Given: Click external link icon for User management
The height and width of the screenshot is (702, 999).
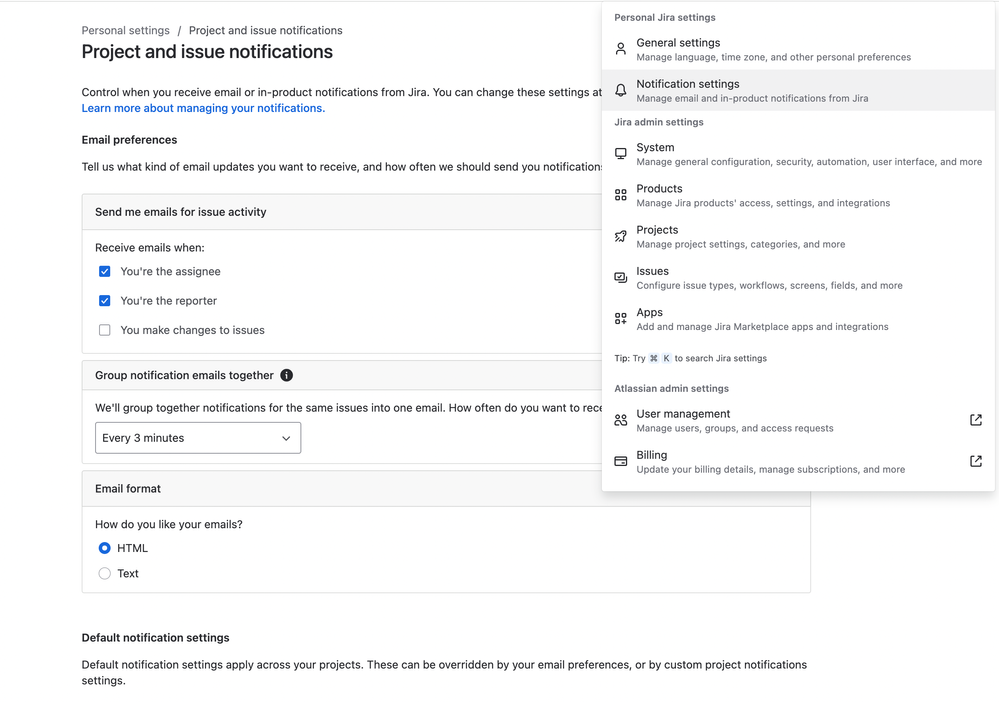Looking at the screenshot, I should pyautogui.click(x=975, y=420).
